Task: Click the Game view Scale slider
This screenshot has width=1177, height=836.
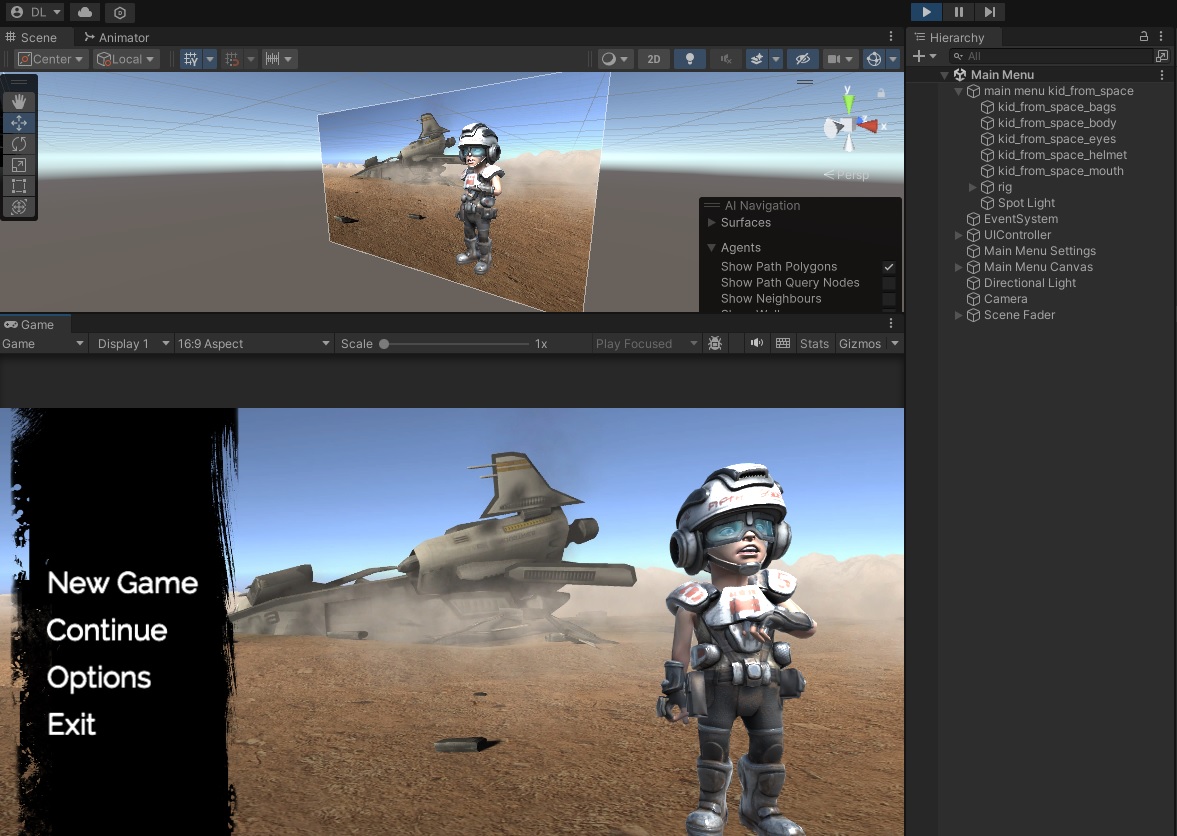Action: 386,343
